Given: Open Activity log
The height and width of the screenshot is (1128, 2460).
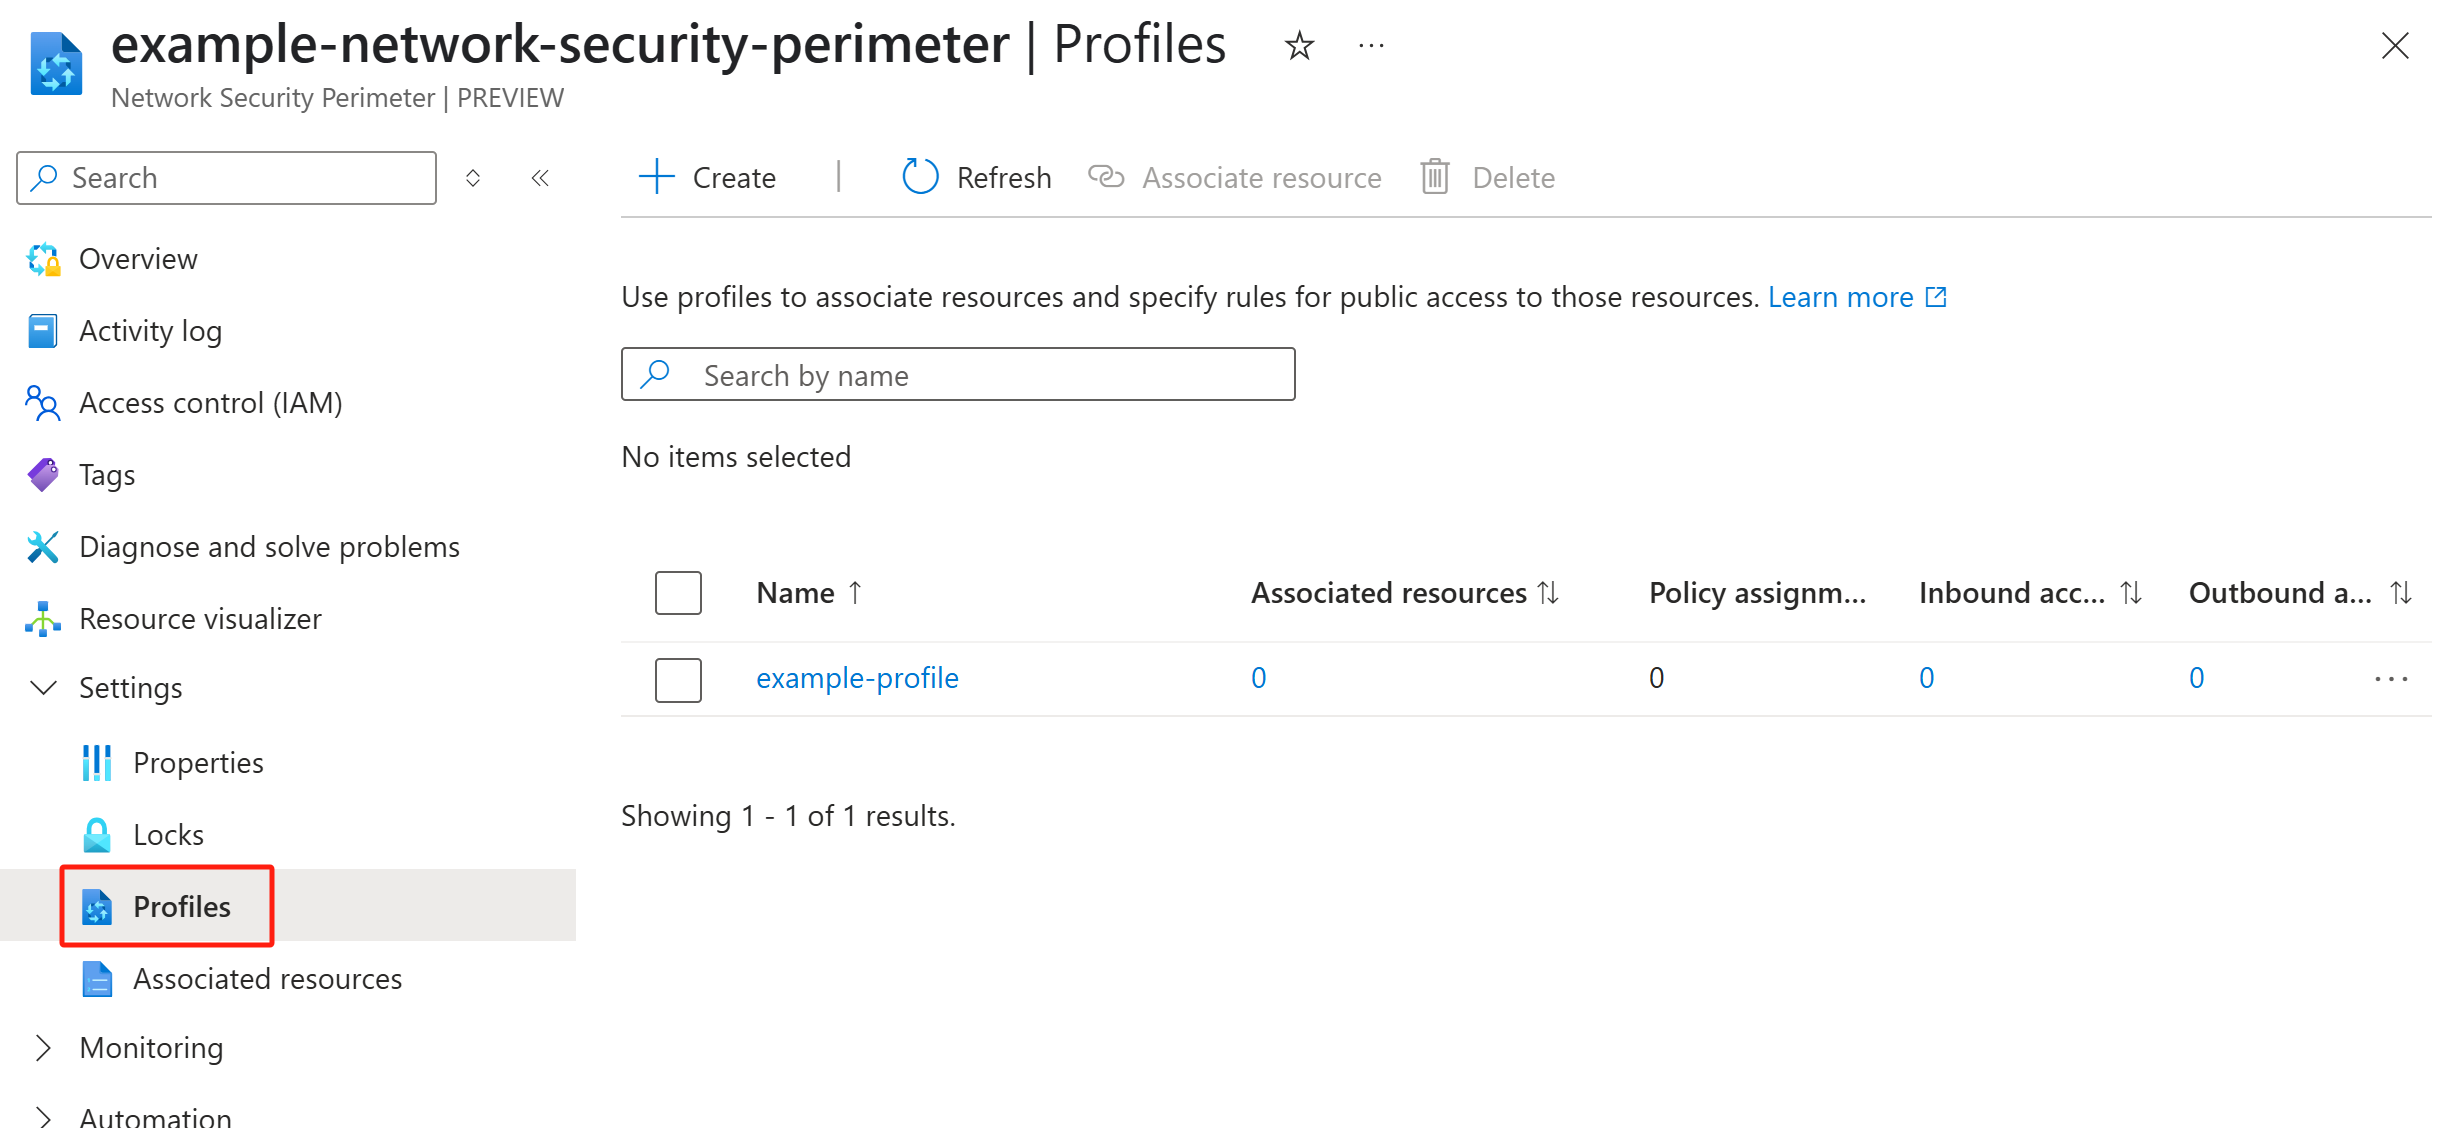Looking at the screenshot, I should [150, 331].
